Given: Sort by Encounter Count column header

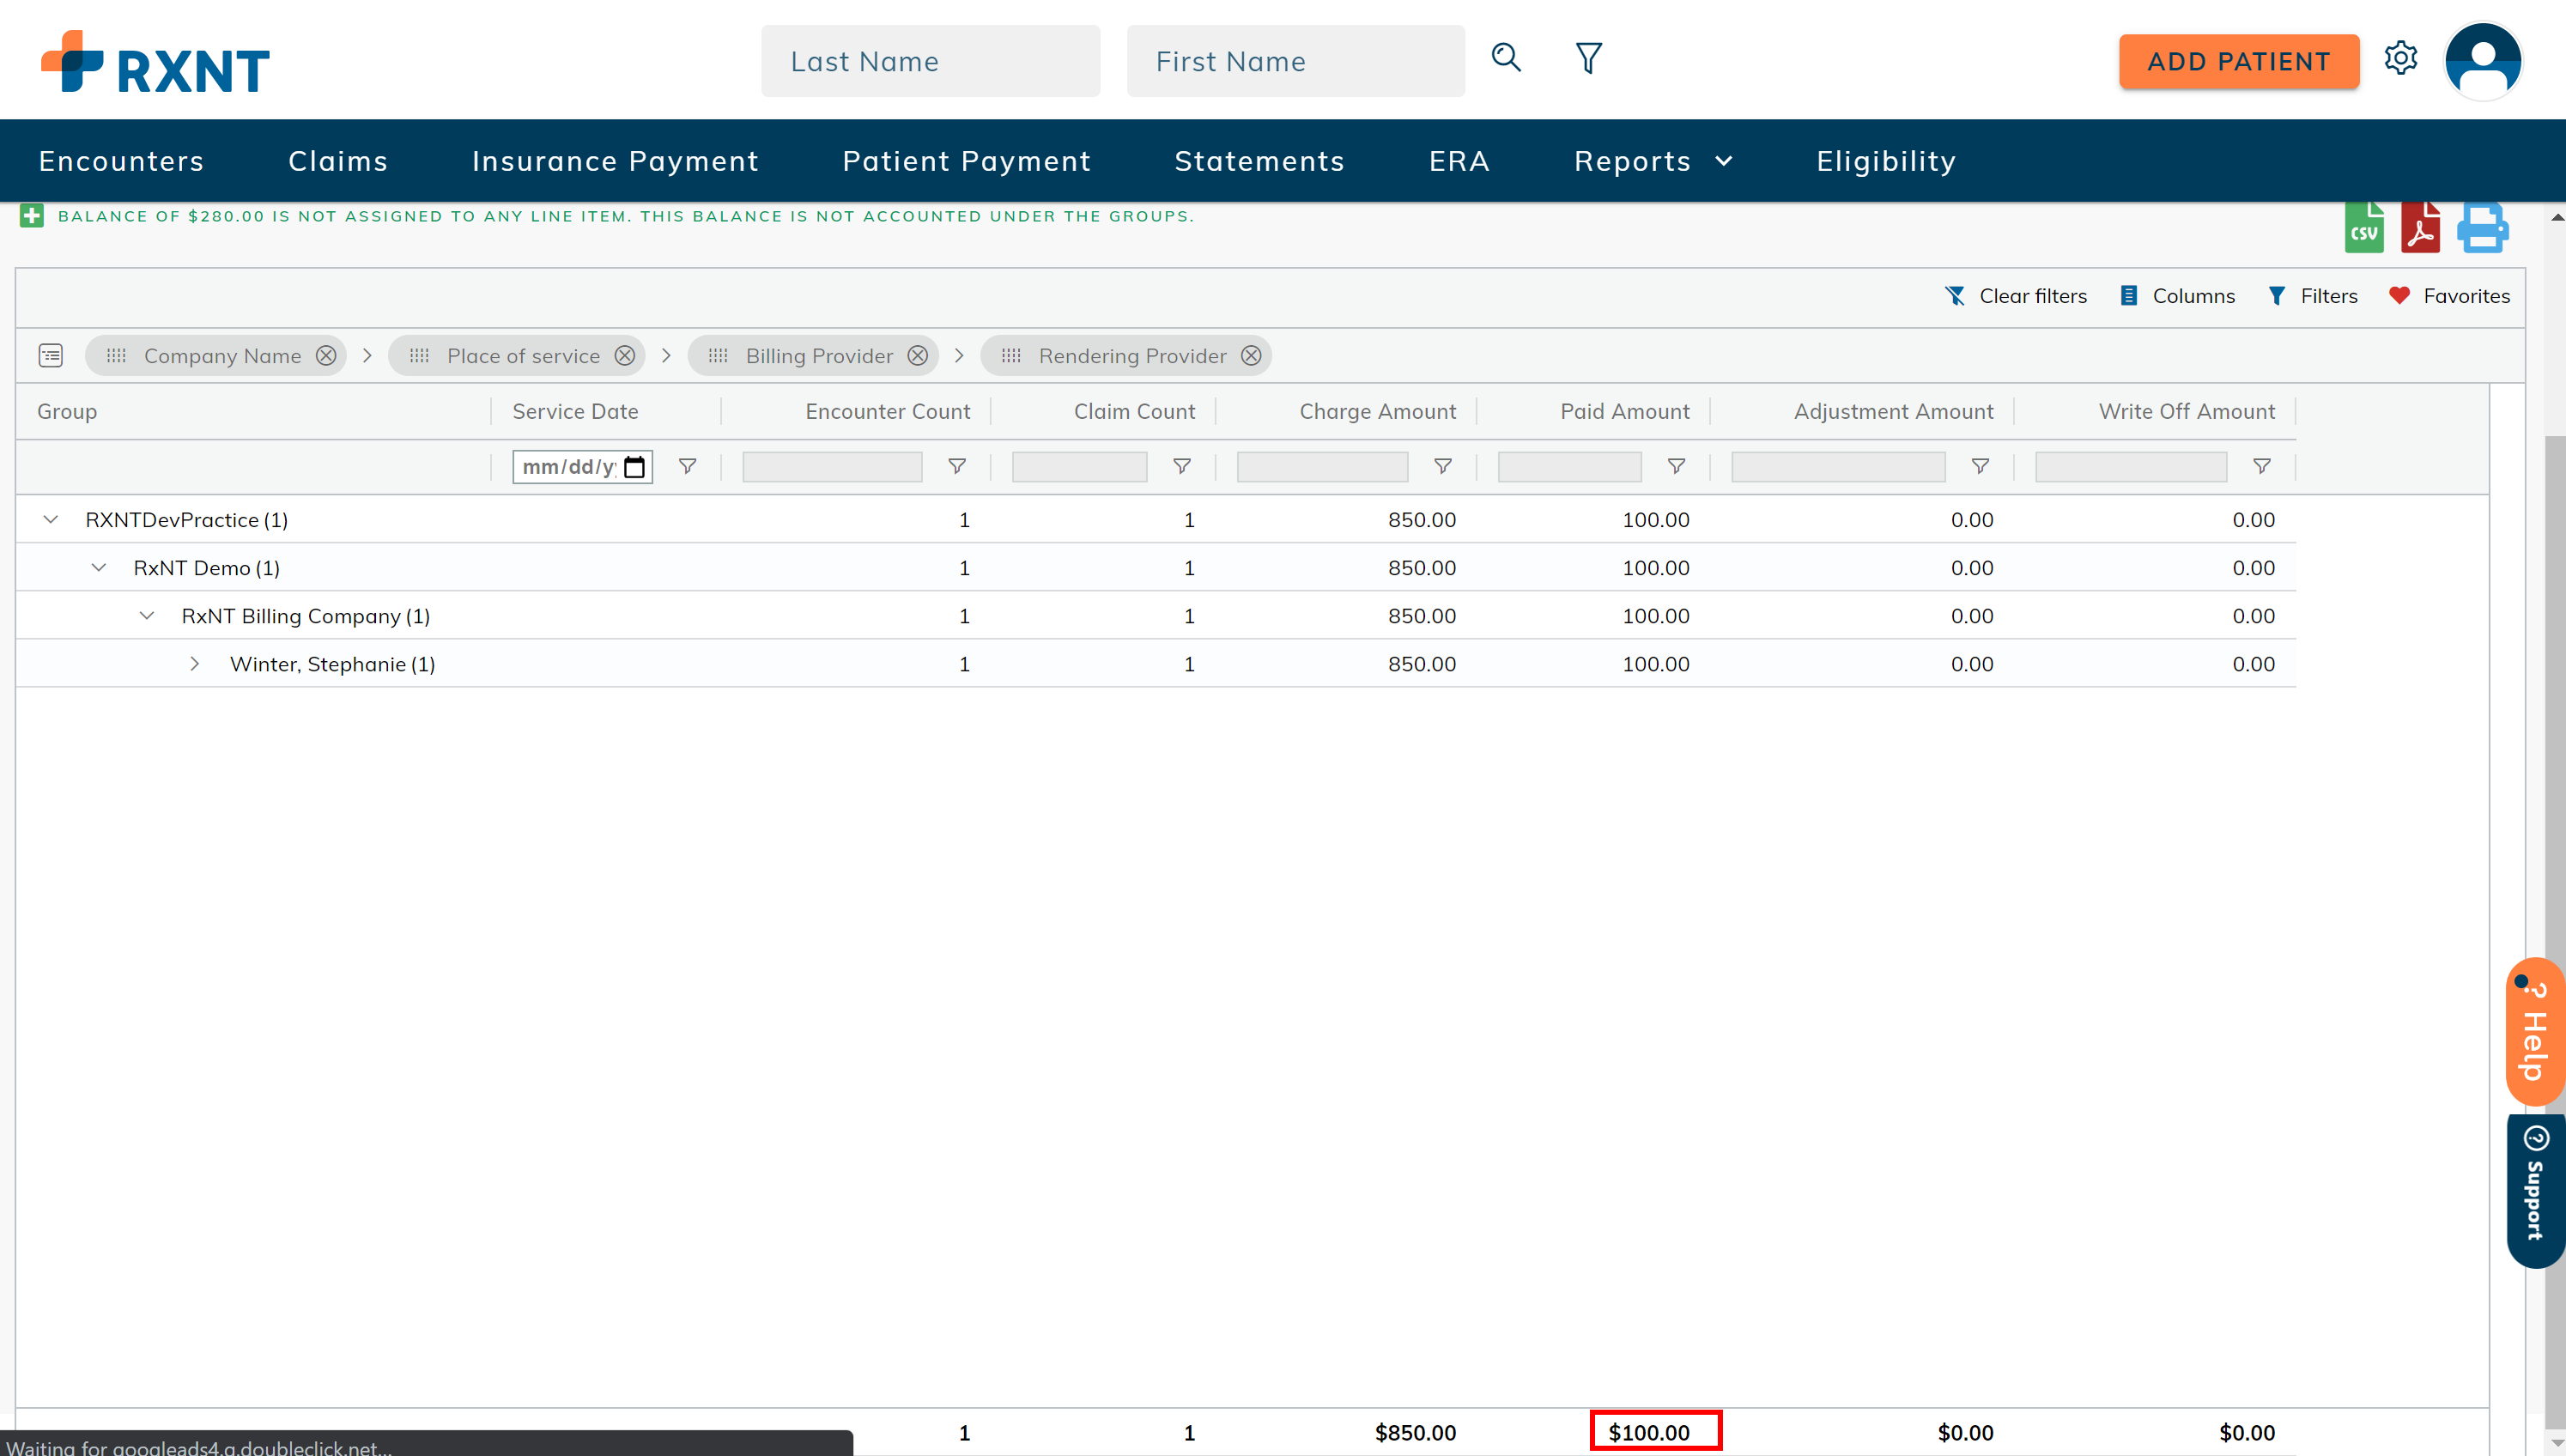Looking at the screenshot, I should click(887, 411).
